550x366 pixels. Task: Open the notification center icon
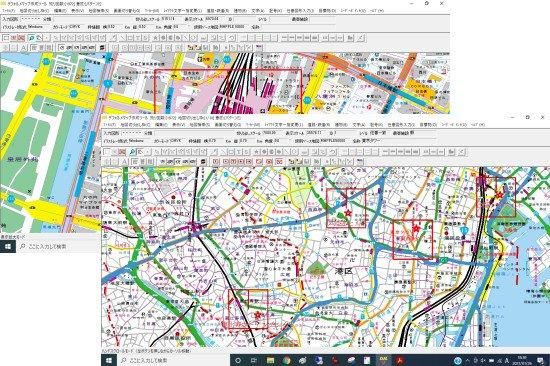point(541,360)
